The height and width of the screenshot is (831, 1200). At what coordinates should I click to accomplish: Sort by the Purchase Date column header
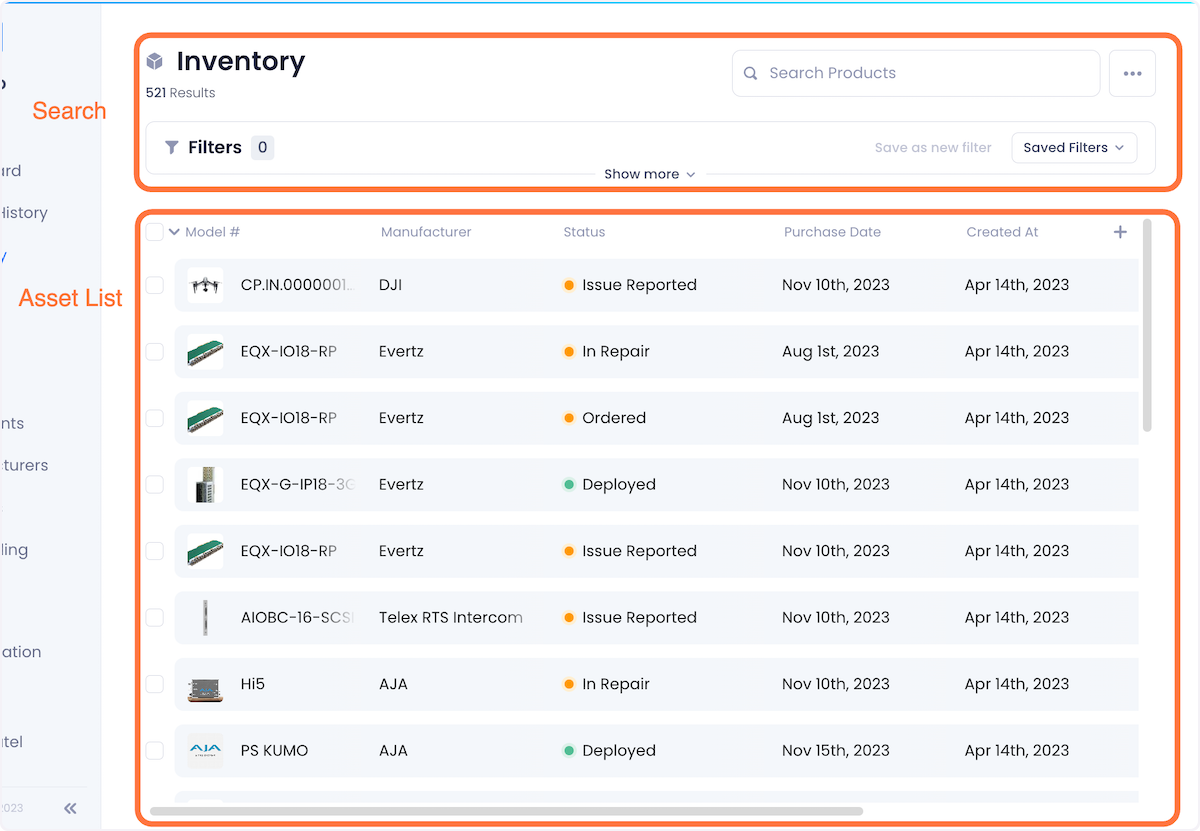(x=832, y=232)
